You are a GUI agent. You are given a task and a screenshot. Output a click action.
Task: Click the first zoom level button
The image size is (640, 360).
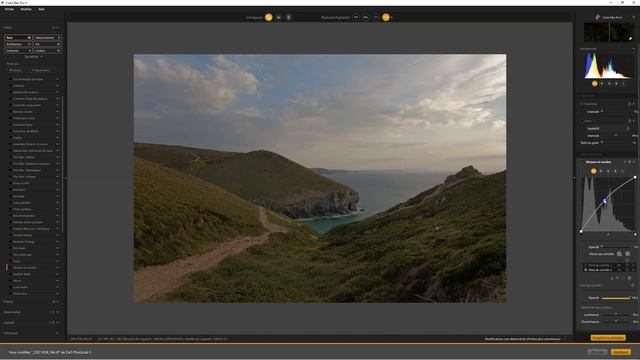pos(356,17)
